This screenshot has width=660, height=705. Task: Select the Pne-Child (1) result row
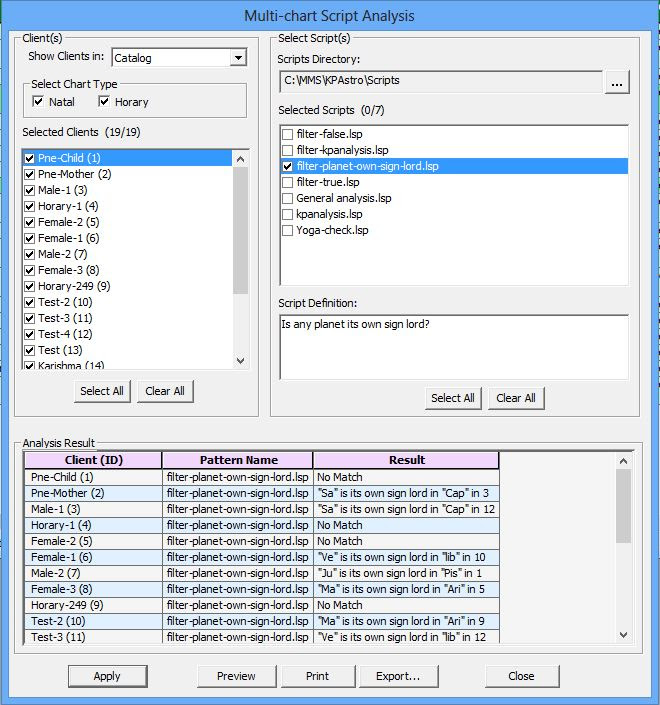point(262,477)
